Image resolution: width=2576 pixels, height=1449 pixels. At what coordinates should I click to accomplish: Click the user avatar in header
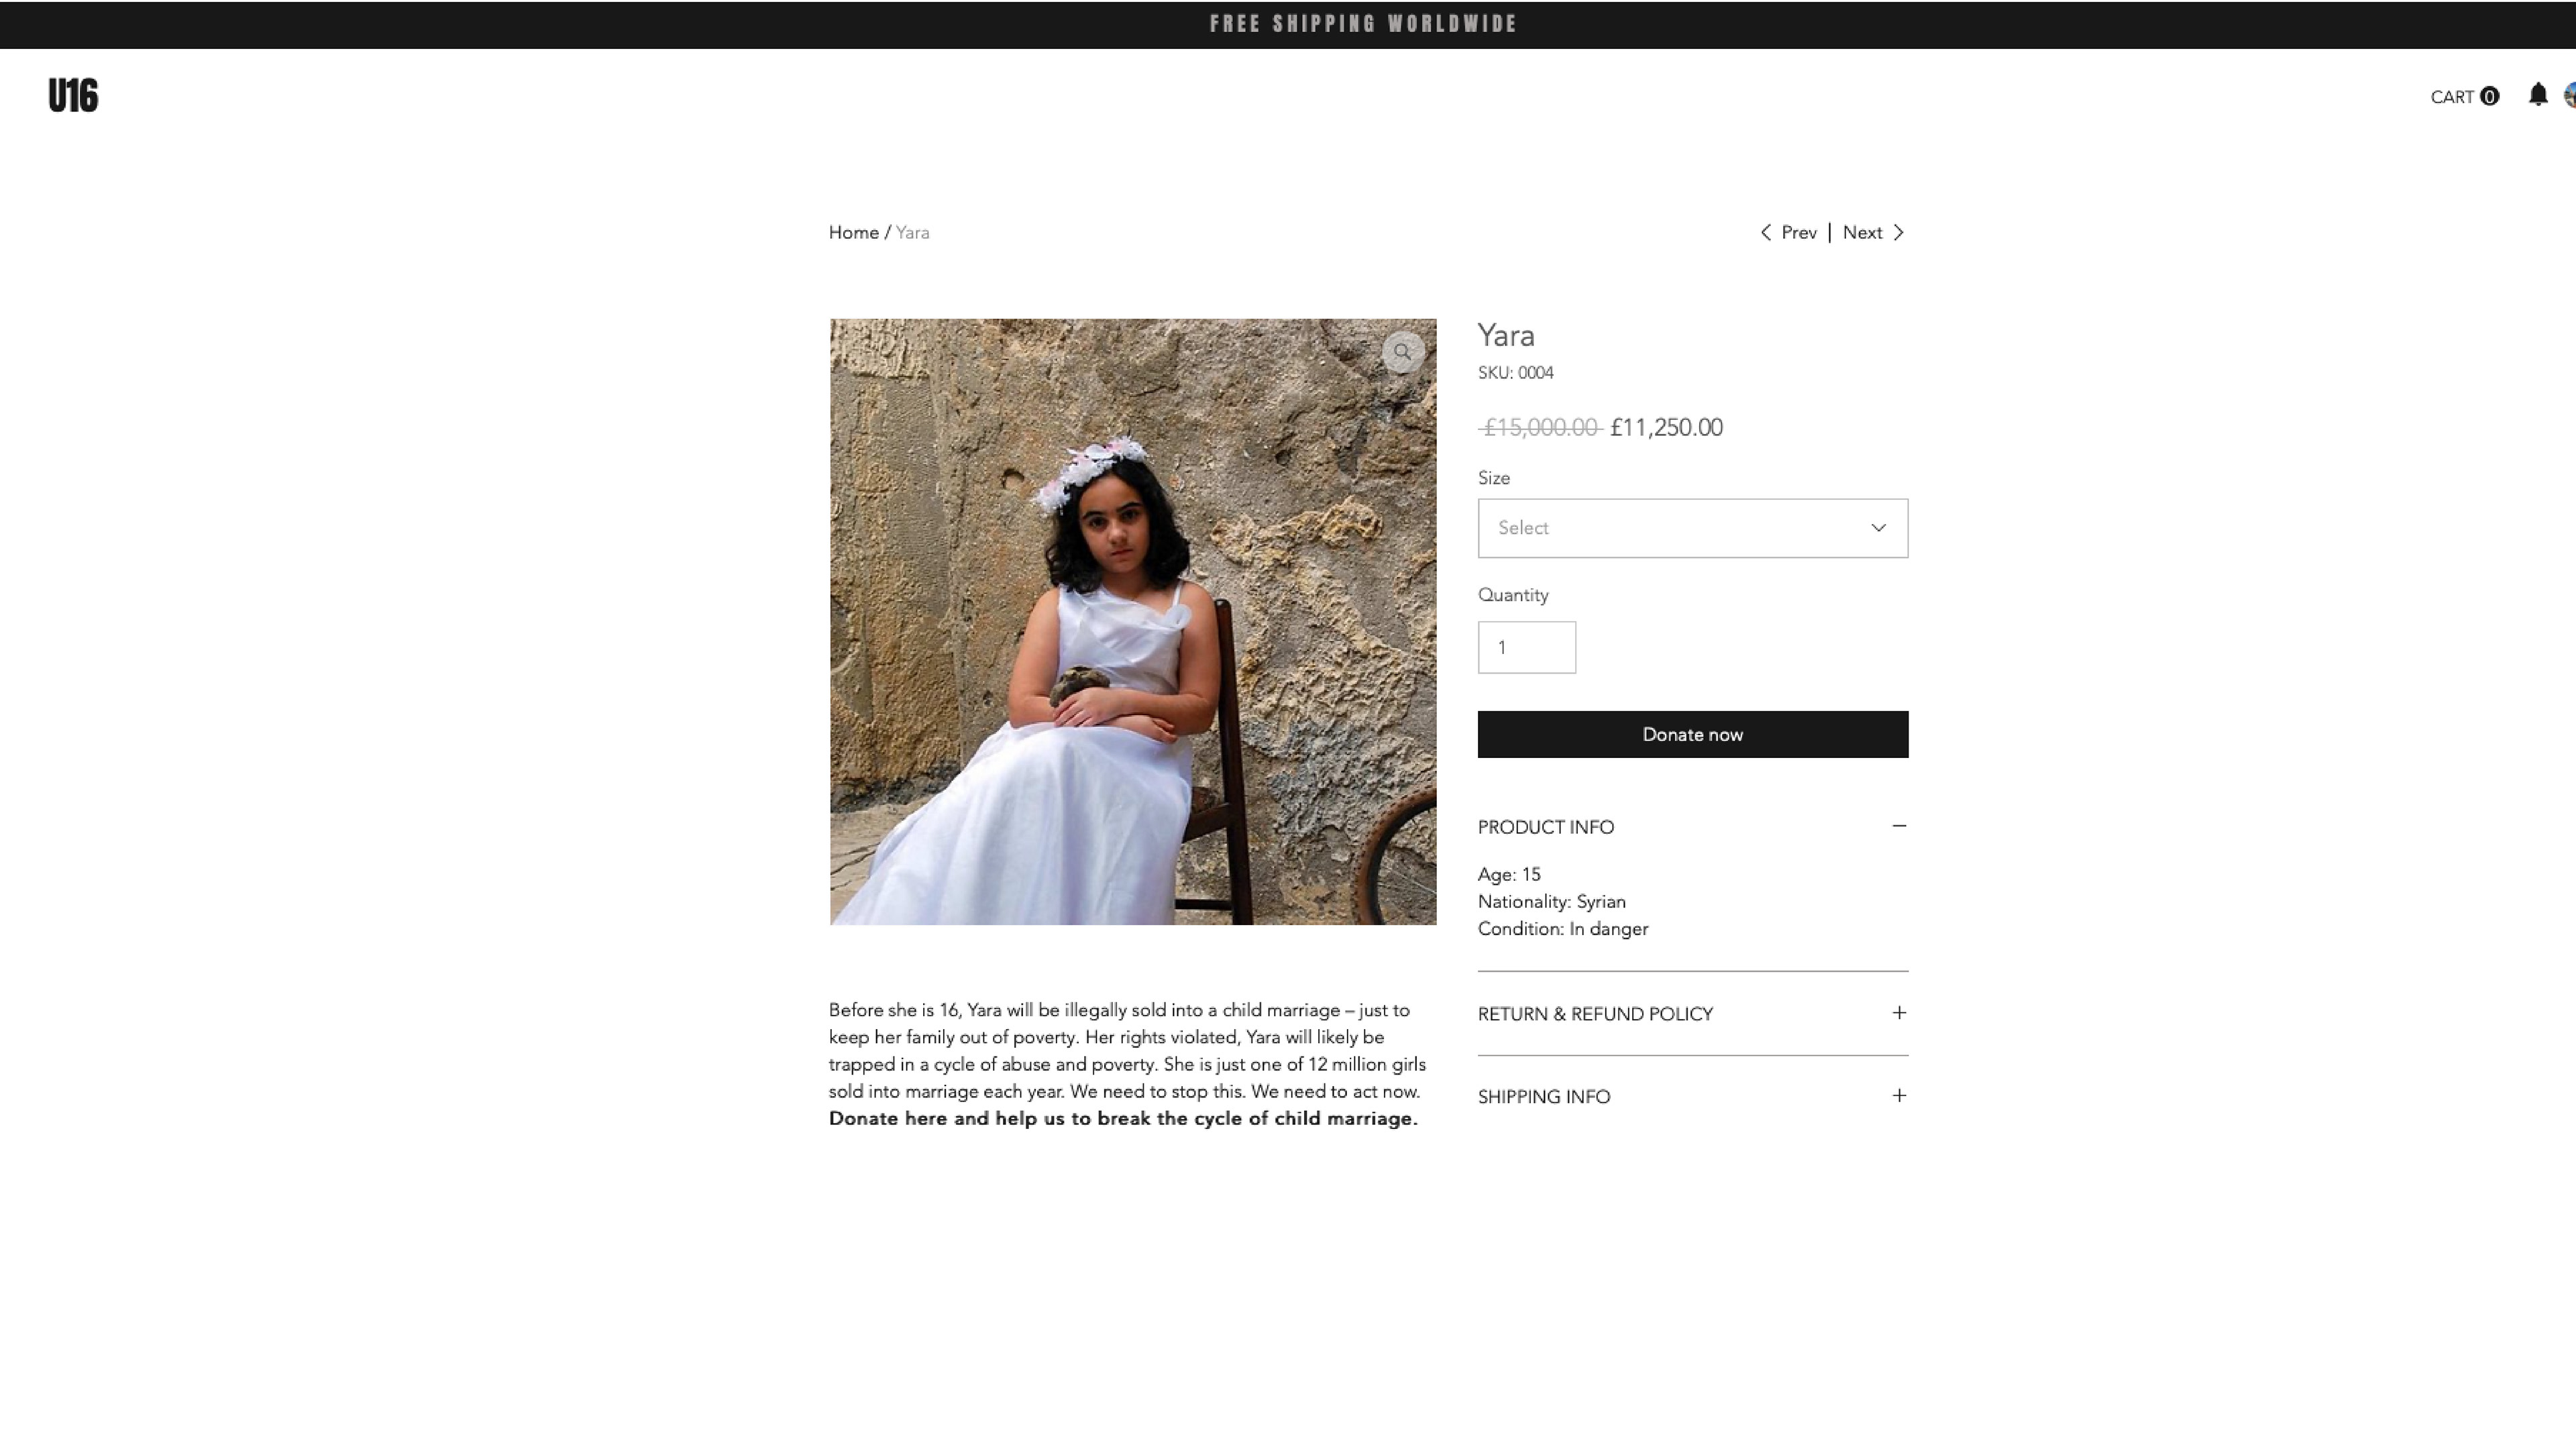[2570, 95]
